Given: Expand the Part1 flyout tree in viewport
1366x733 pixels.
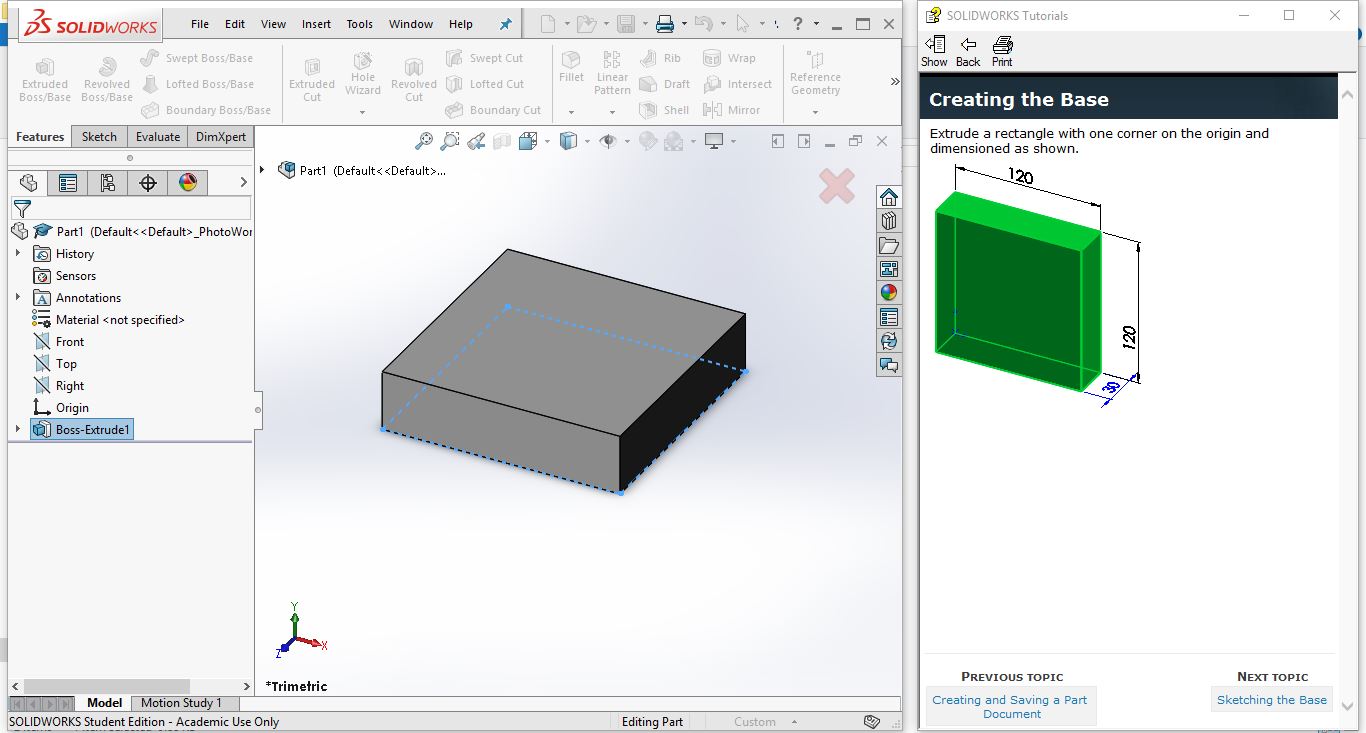Looking at the screenshot, I should tap(263, 170).
